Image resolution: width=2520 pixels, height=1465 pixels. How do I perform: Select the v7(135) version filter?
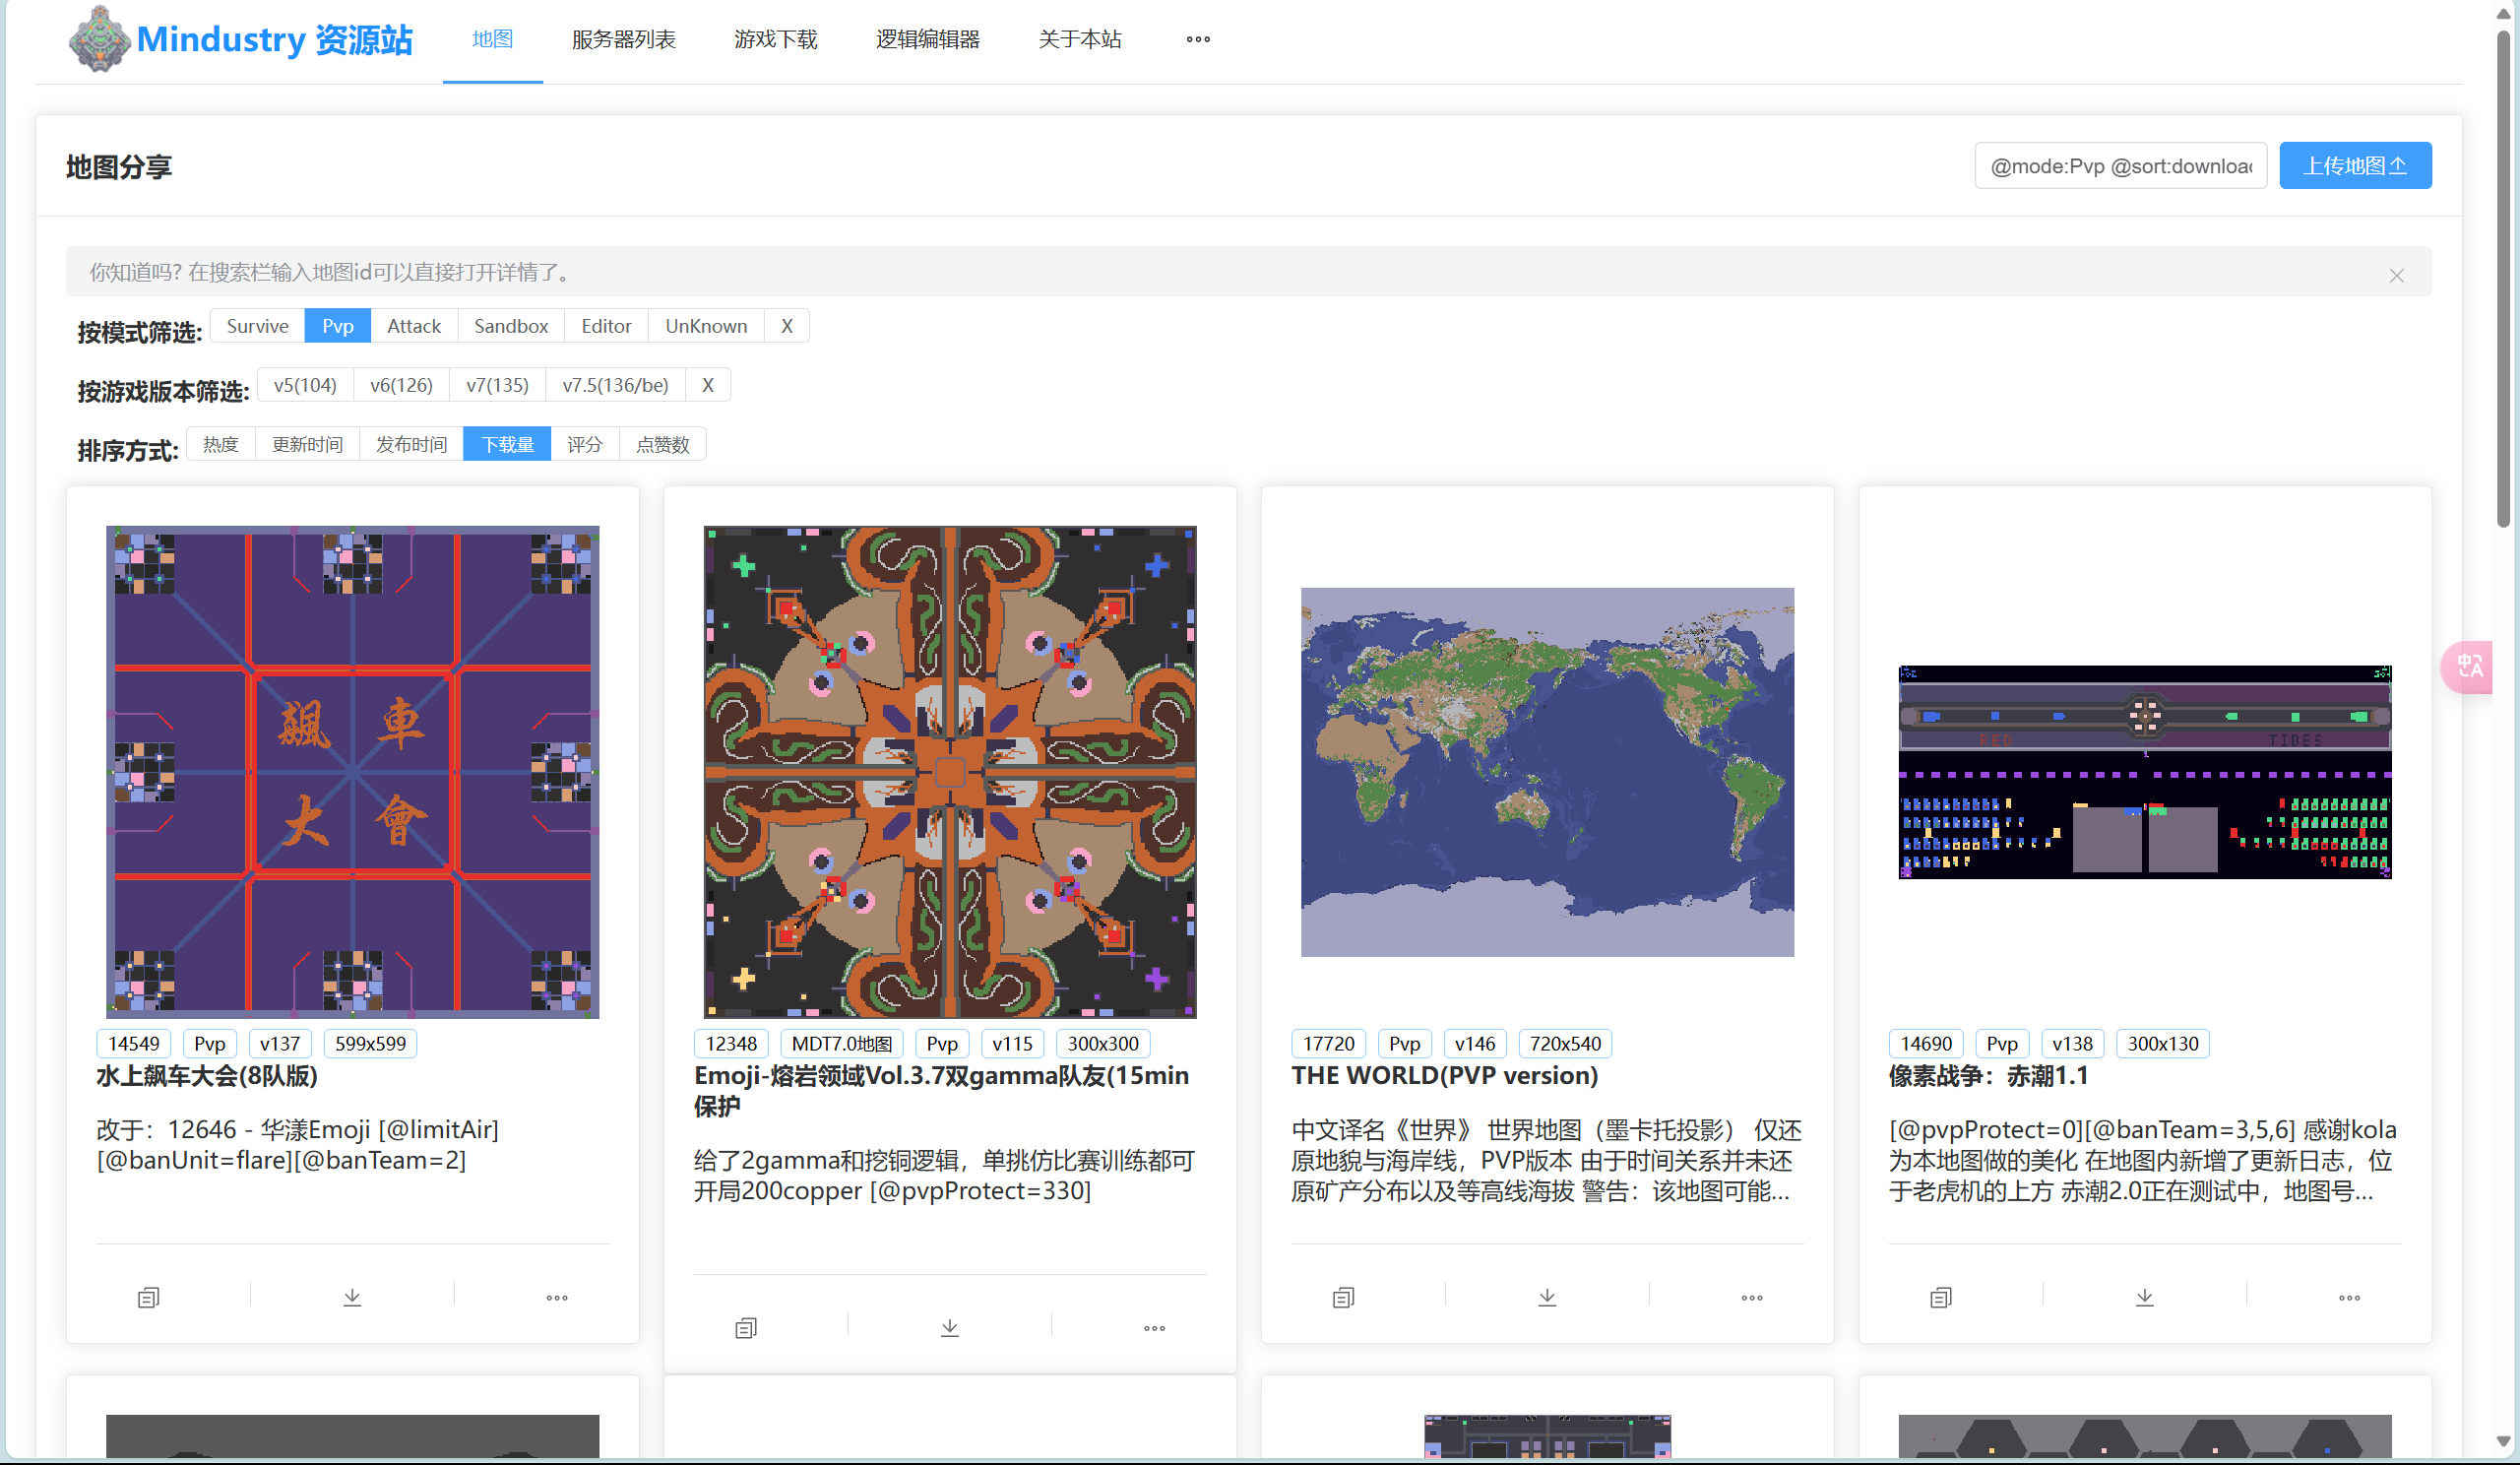coord(496,384)
